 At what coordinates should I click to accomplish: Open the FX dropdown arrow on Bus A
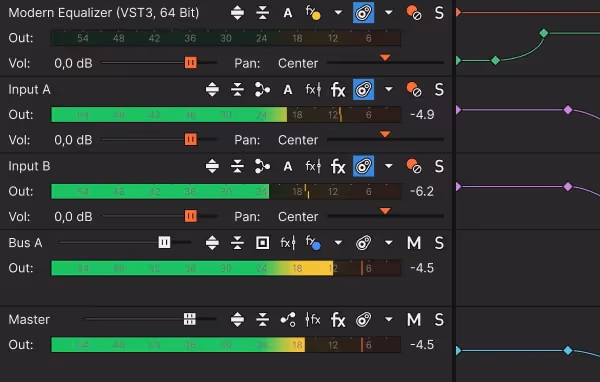pos(338,243)
